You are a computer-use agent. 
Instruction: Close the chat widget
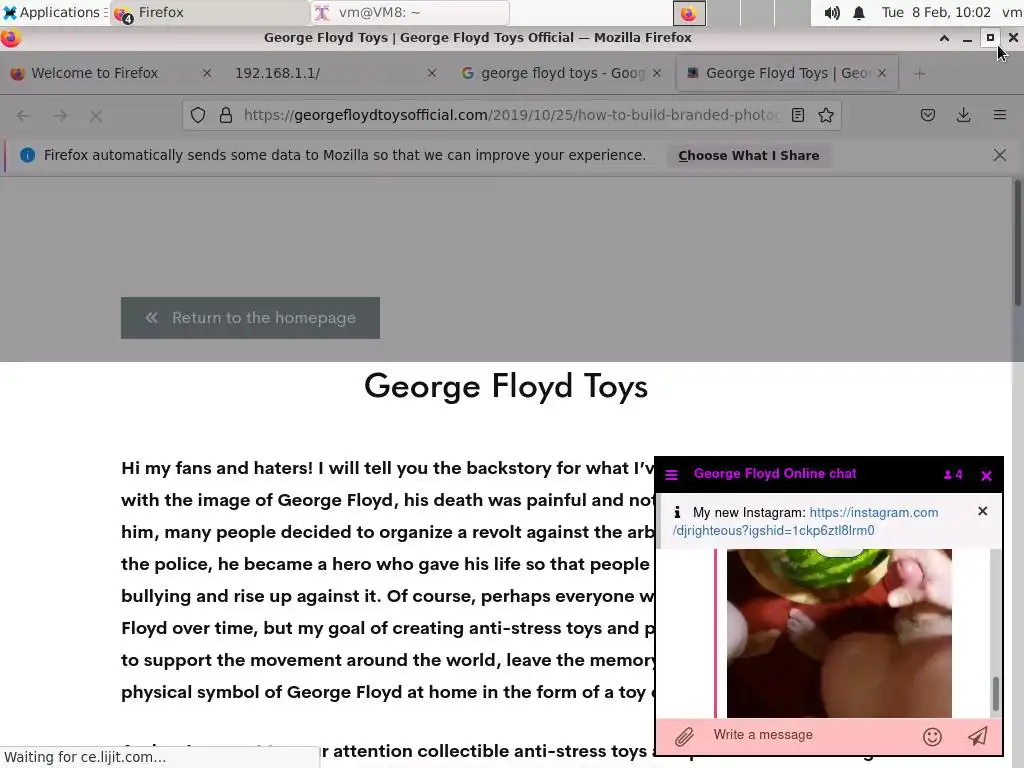(x=986, y=475)
